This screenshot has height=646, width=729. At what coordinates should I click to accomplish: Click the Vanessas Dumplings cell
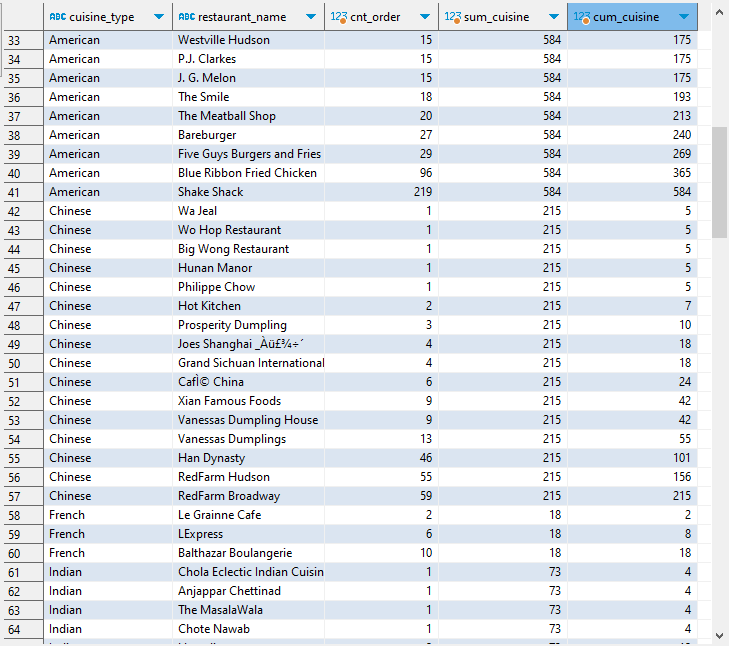click(x=248, y=439)
